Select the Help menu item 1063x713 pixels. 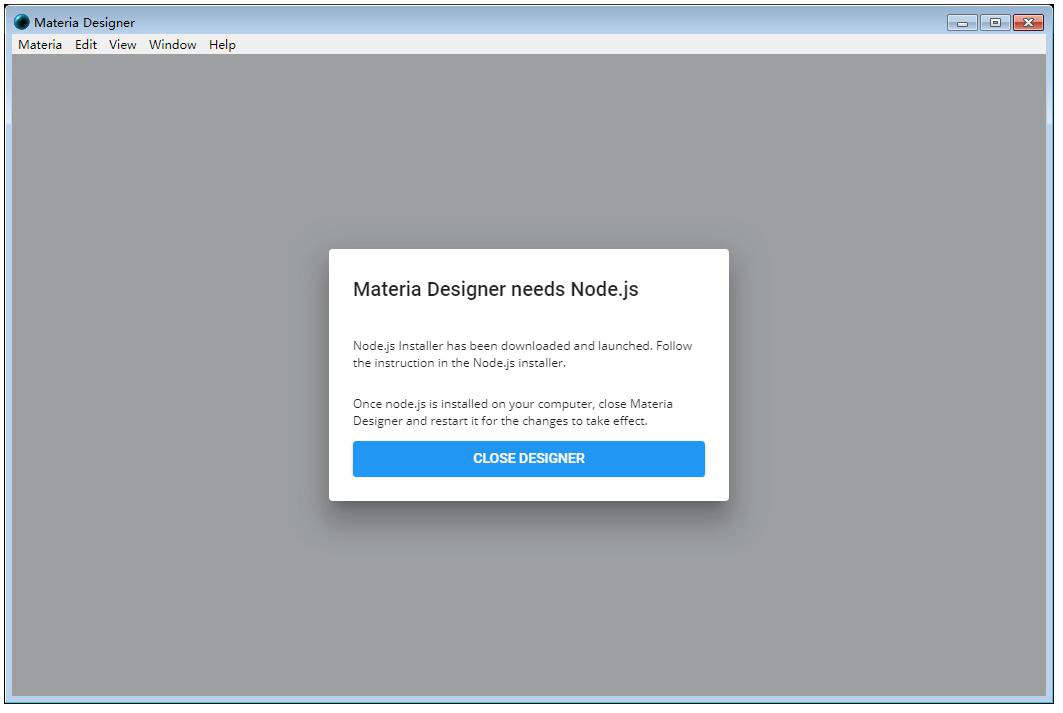click(222, 44)
